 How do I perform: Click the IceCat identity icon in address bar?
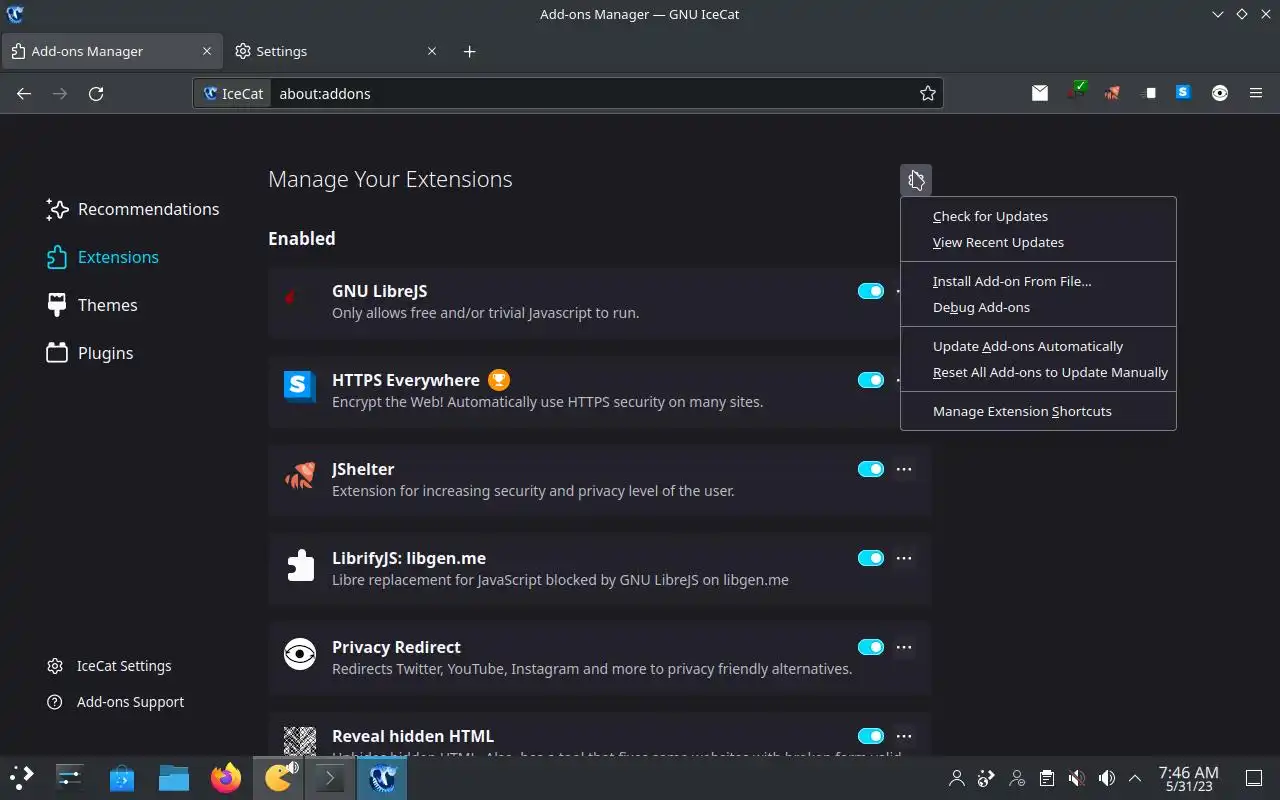tap(234, 93)
